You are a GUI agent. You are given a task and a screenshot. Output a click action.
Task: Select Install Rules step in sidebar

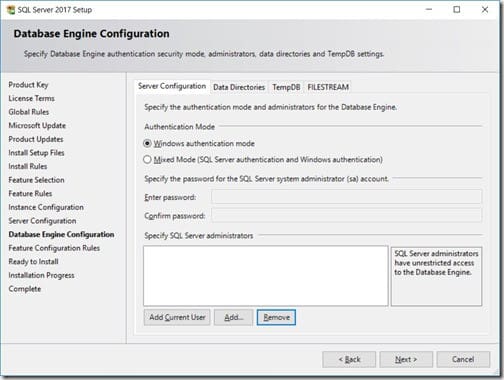tap(28, 166)
